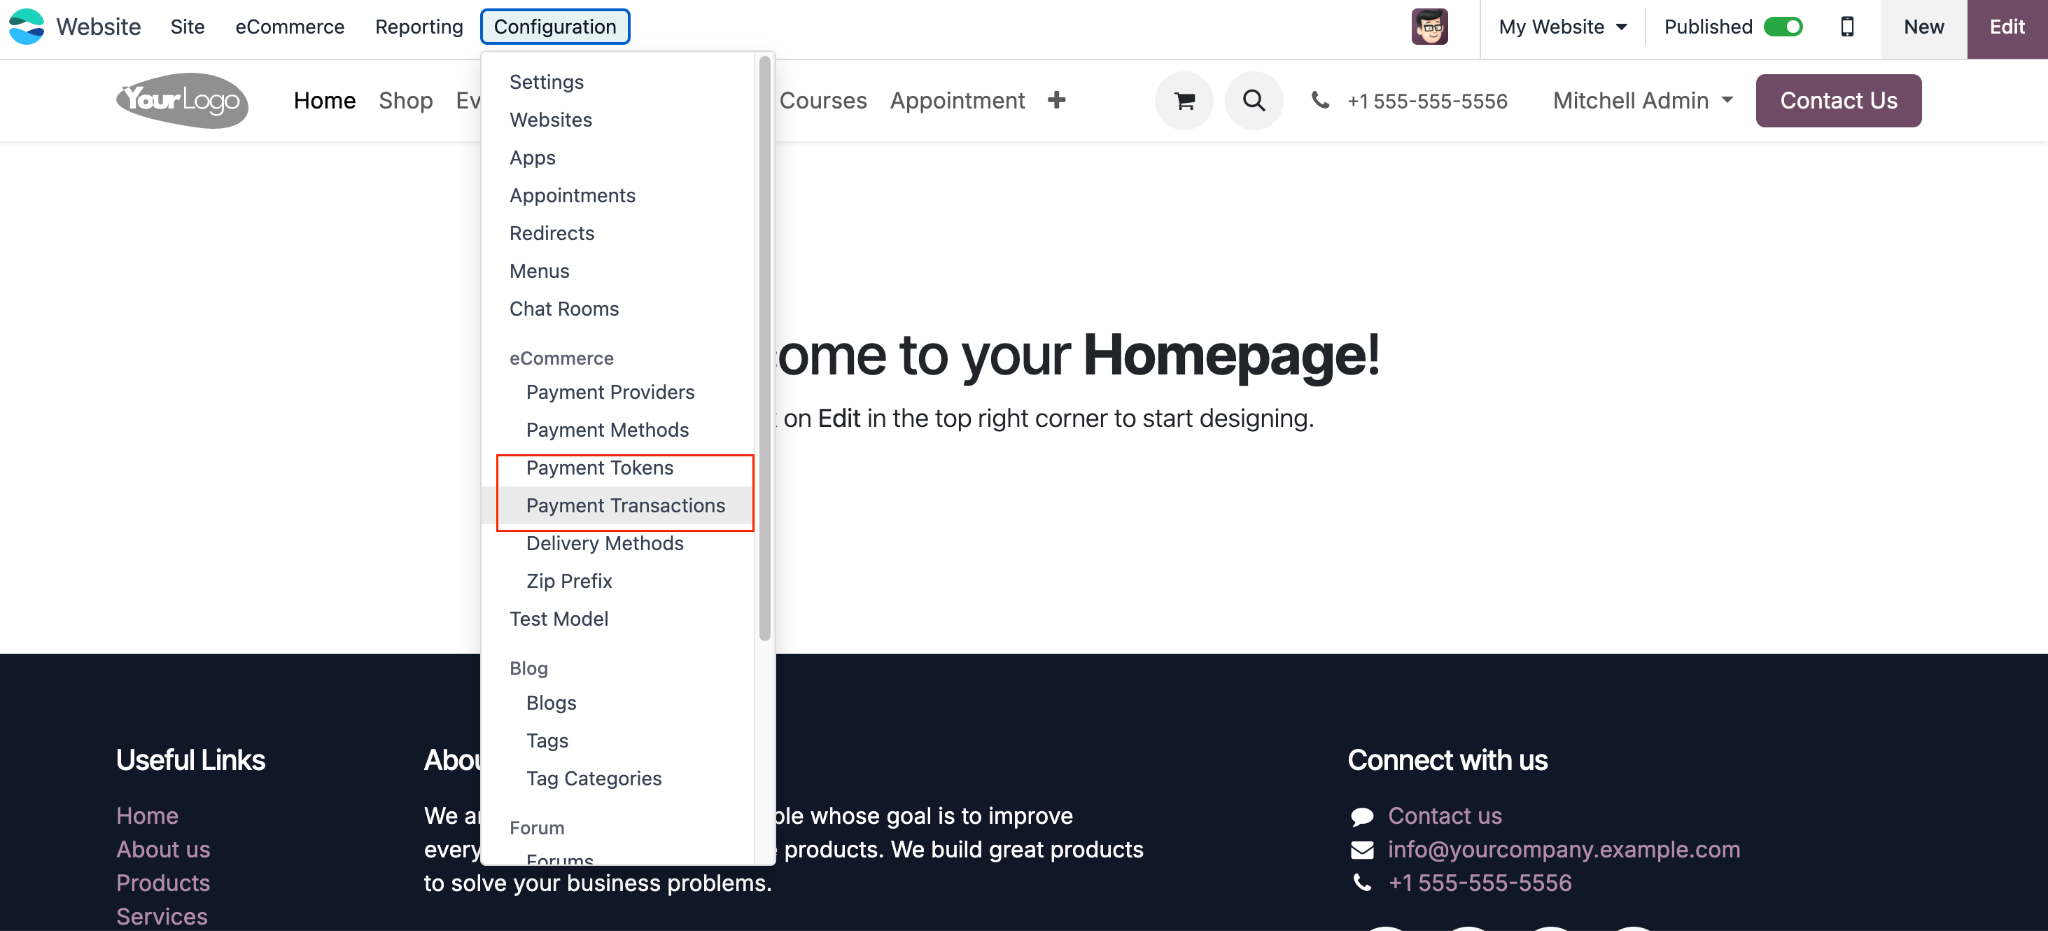Open Delivery Methods menu item
Viewport: 2048px width, 931px height.
point(605,544)
